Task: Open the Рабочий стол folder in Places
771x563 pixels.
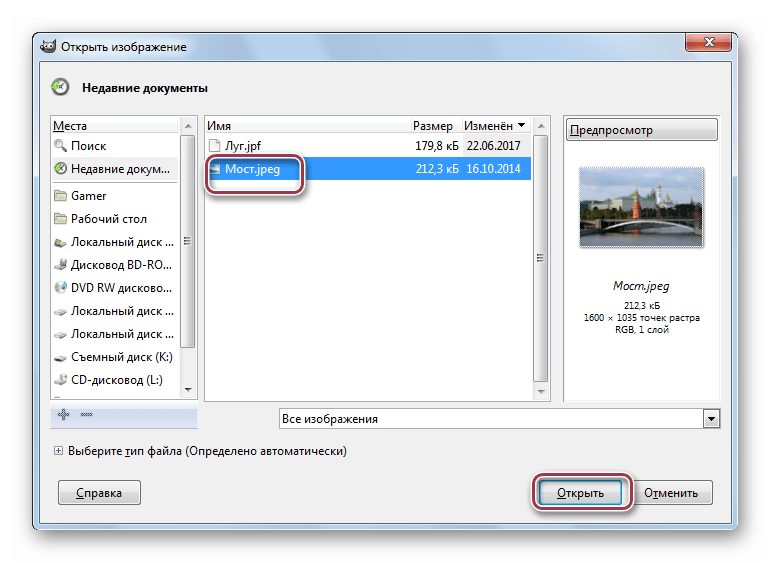Action: [x=108, y=219]
